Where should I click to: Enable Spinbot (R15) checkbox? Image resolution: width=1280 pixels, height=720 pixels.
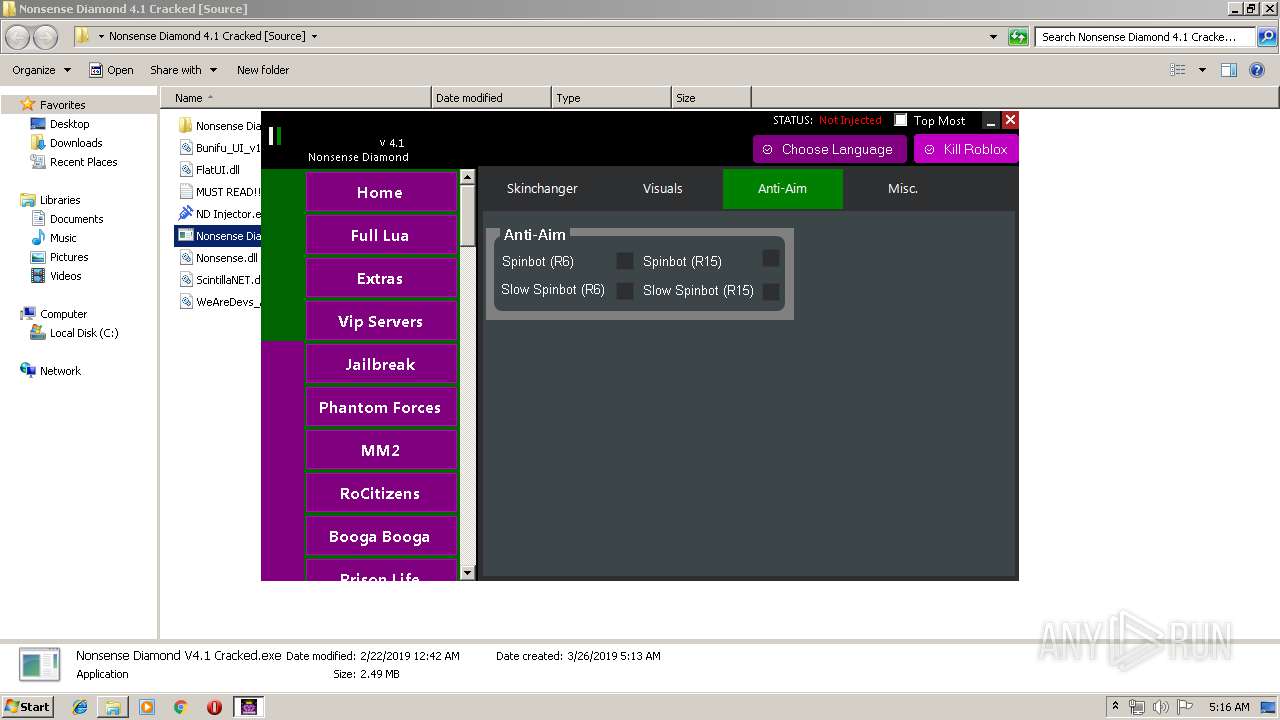(771, 258)
